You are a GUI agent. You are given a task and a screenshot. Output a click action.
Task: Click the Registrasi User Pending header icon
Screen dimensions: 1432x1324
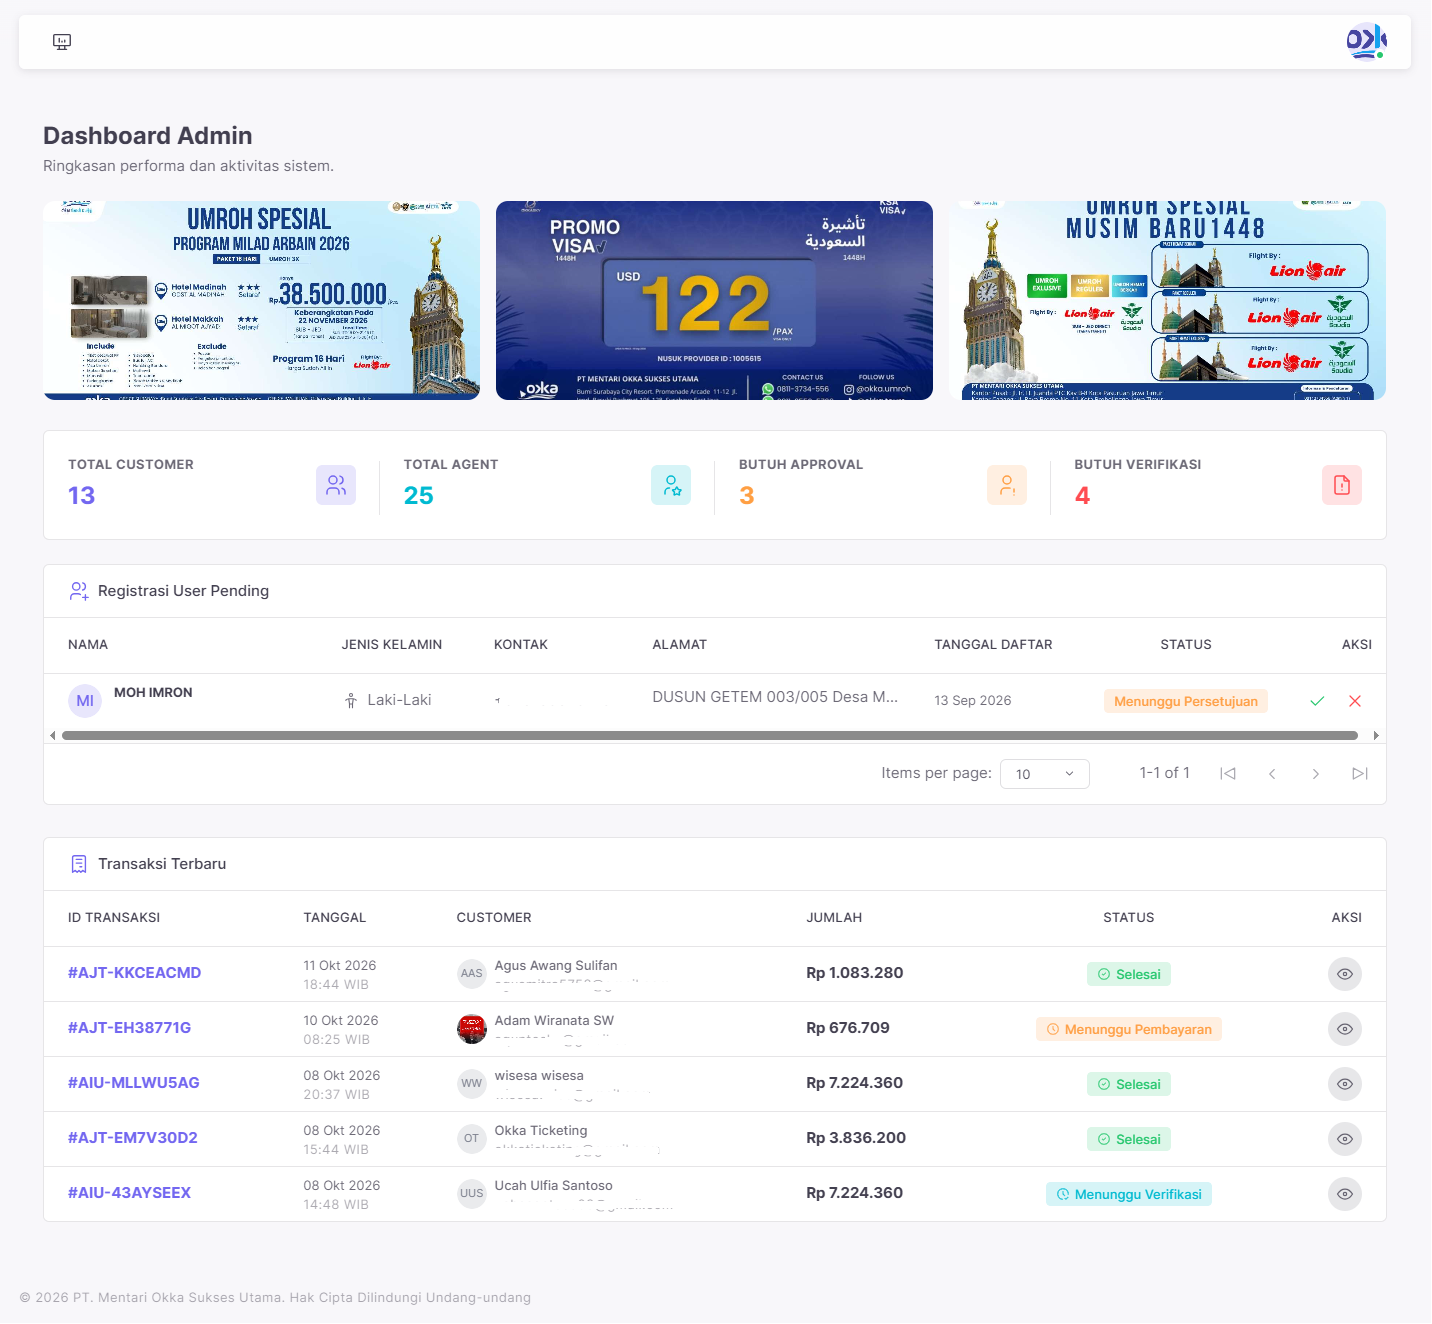(x=79, y=591)
